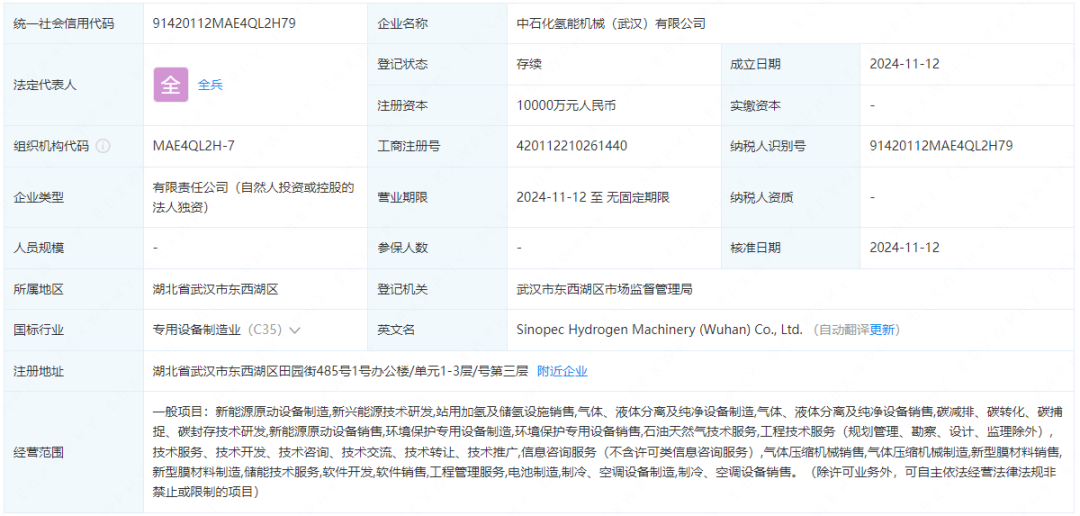Screen dimensions: 1080x516
Task: Click 成立日期 value 2024-11-12
Action: (904, 64)
